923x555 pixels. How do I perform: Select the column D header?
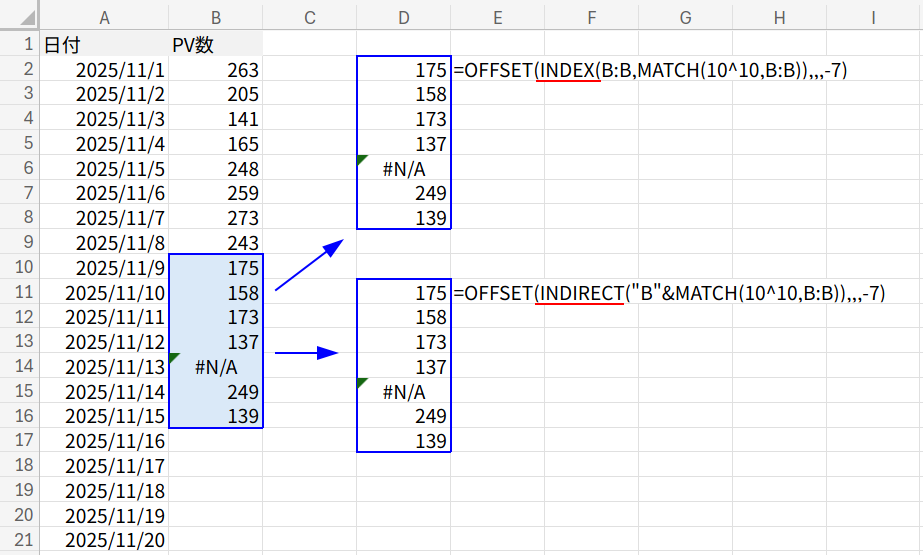403,17
